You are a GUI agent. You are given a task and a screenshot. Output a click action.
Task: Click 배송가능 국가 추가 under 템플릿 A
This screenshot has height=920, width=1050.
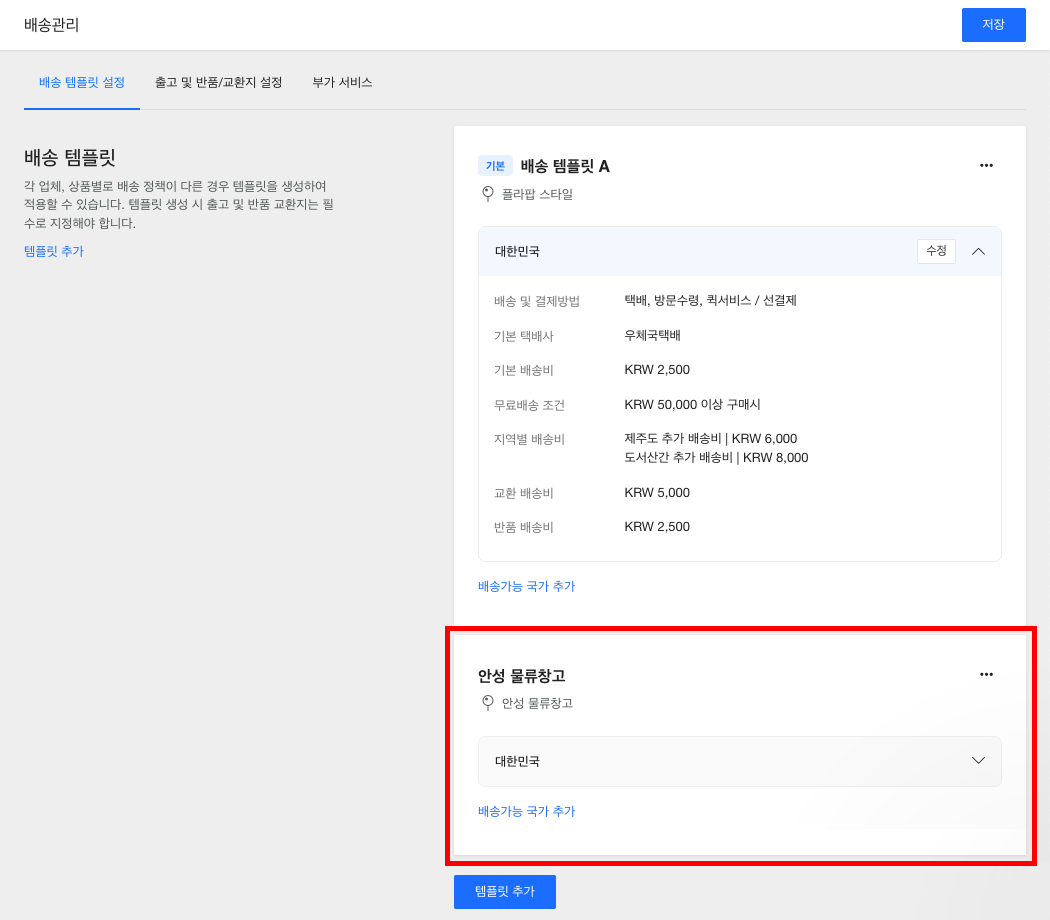(526, 586)
